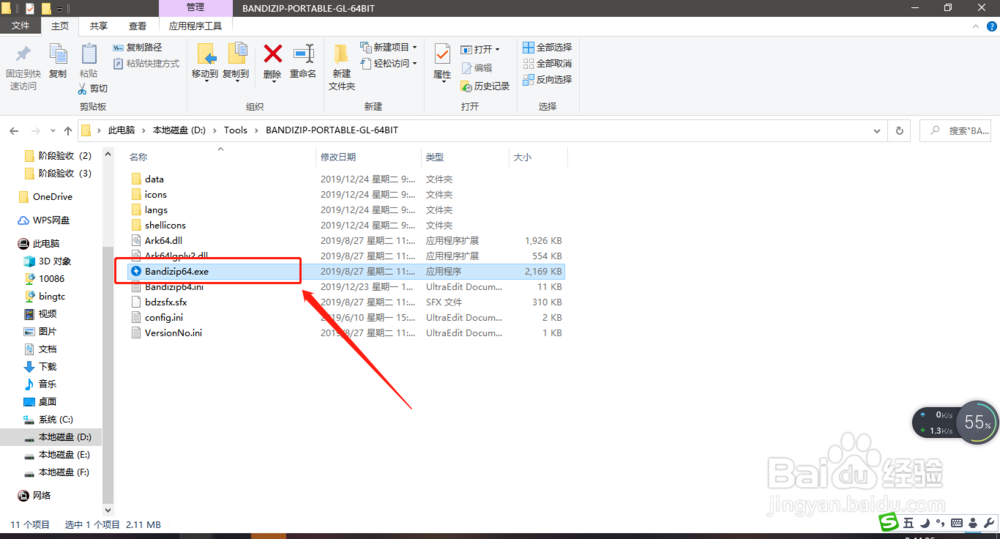Click the navigation pane scrollbar down arrow
1000x539 pixels.
[x=108, y=510]
